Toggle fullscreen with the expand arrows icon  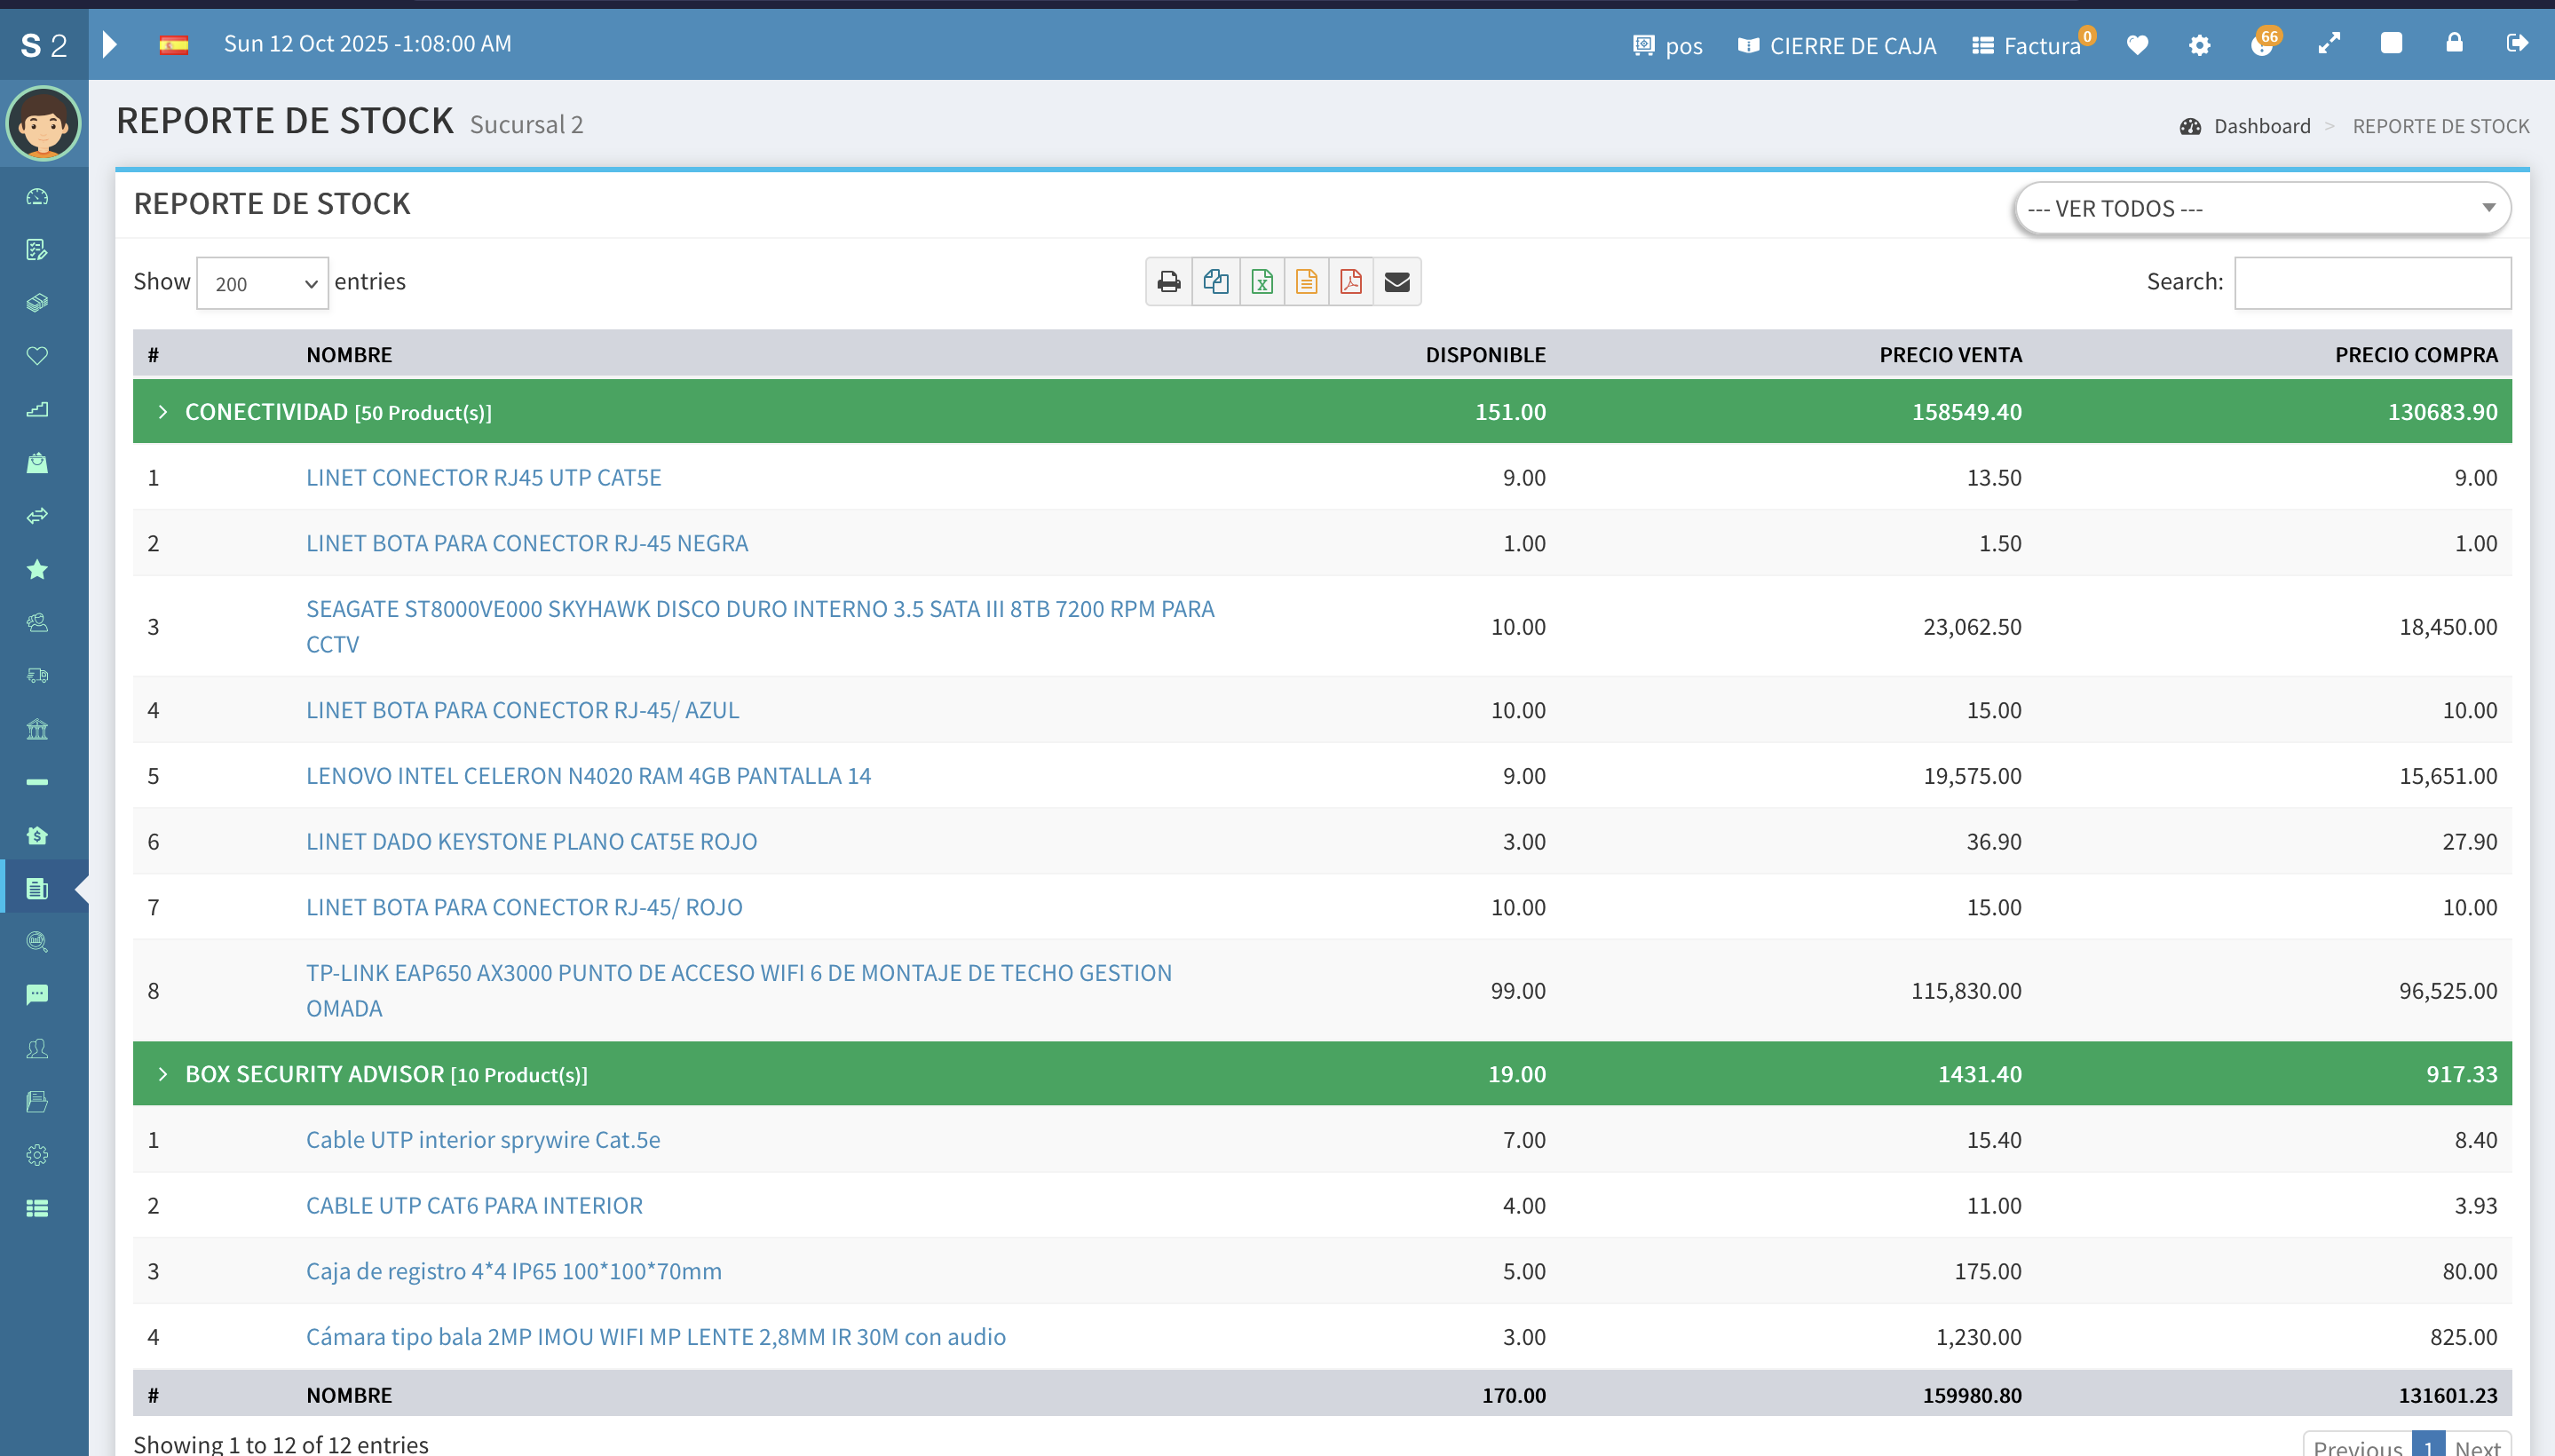click(x=2329, y=43)
